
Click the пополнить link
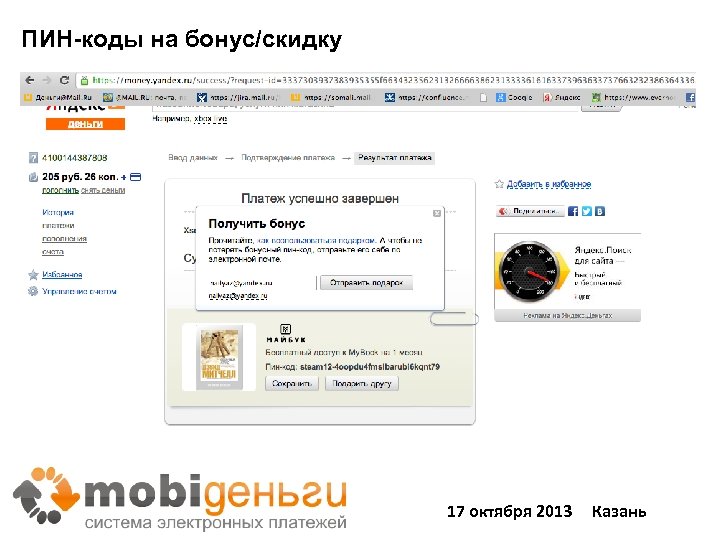coord(60,190)
